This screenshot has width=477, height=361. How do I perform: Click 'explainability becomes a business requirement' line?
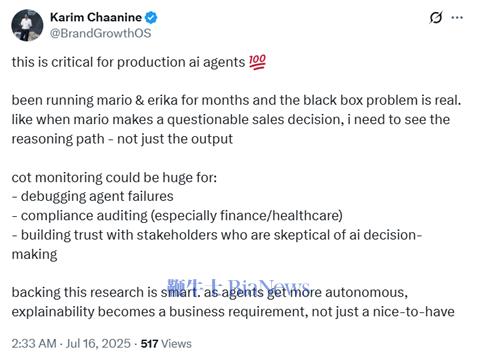(x=233, y=312)
